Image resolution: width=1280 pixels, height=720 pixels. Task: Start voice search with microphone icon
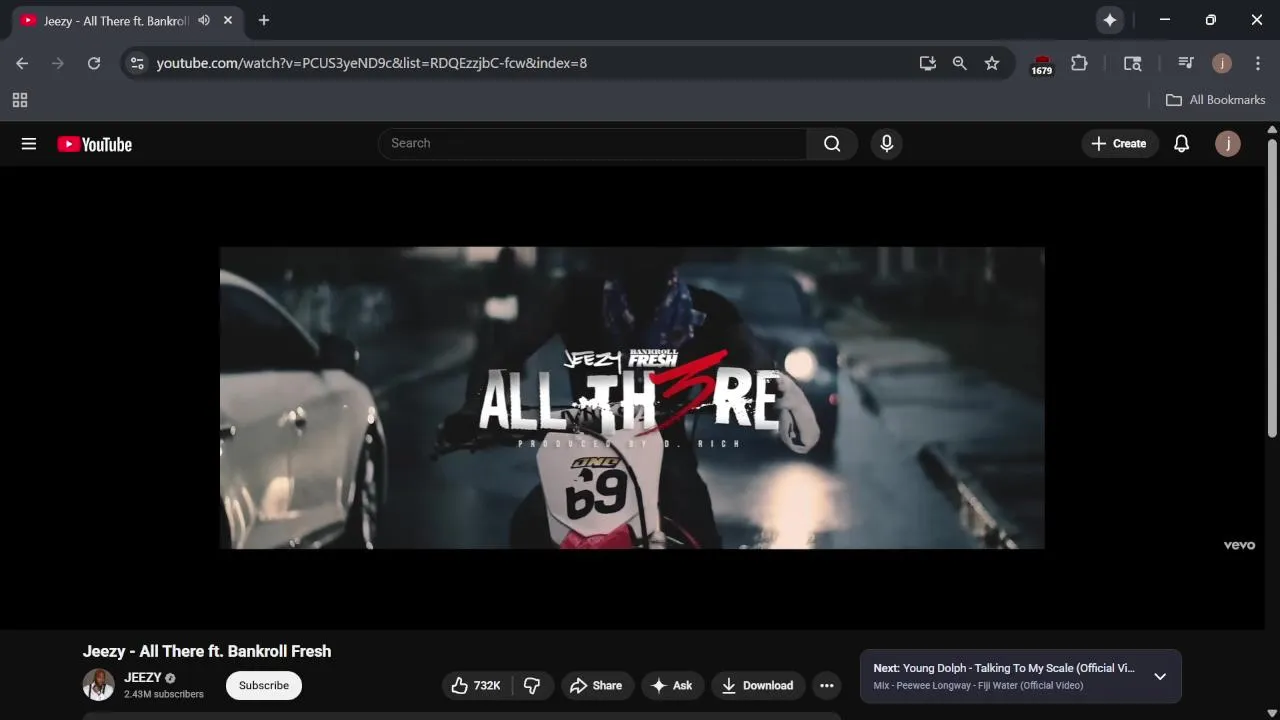click(886, 144)
